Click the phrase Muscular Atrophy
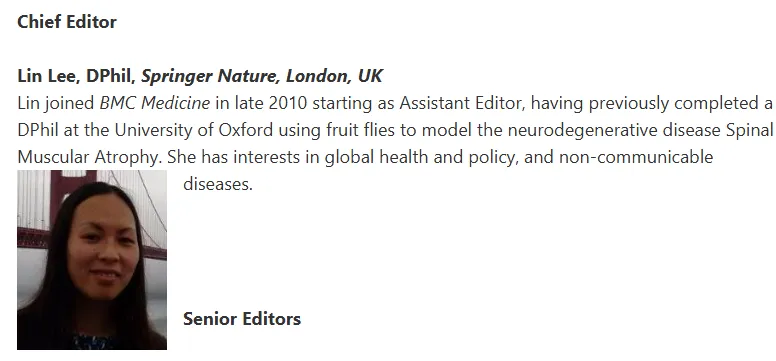This screenshot has width=776, height=361. (88, 157)
